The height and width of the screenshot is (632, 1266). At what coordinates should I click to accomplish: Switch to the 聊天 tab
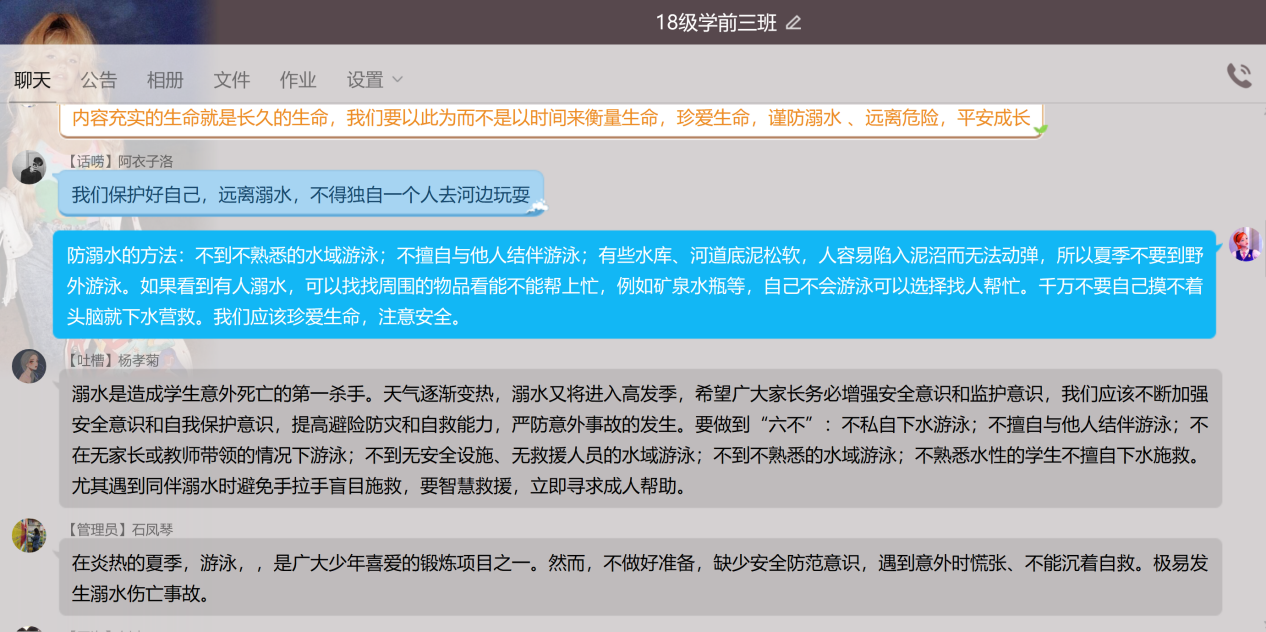coord(32,80)
